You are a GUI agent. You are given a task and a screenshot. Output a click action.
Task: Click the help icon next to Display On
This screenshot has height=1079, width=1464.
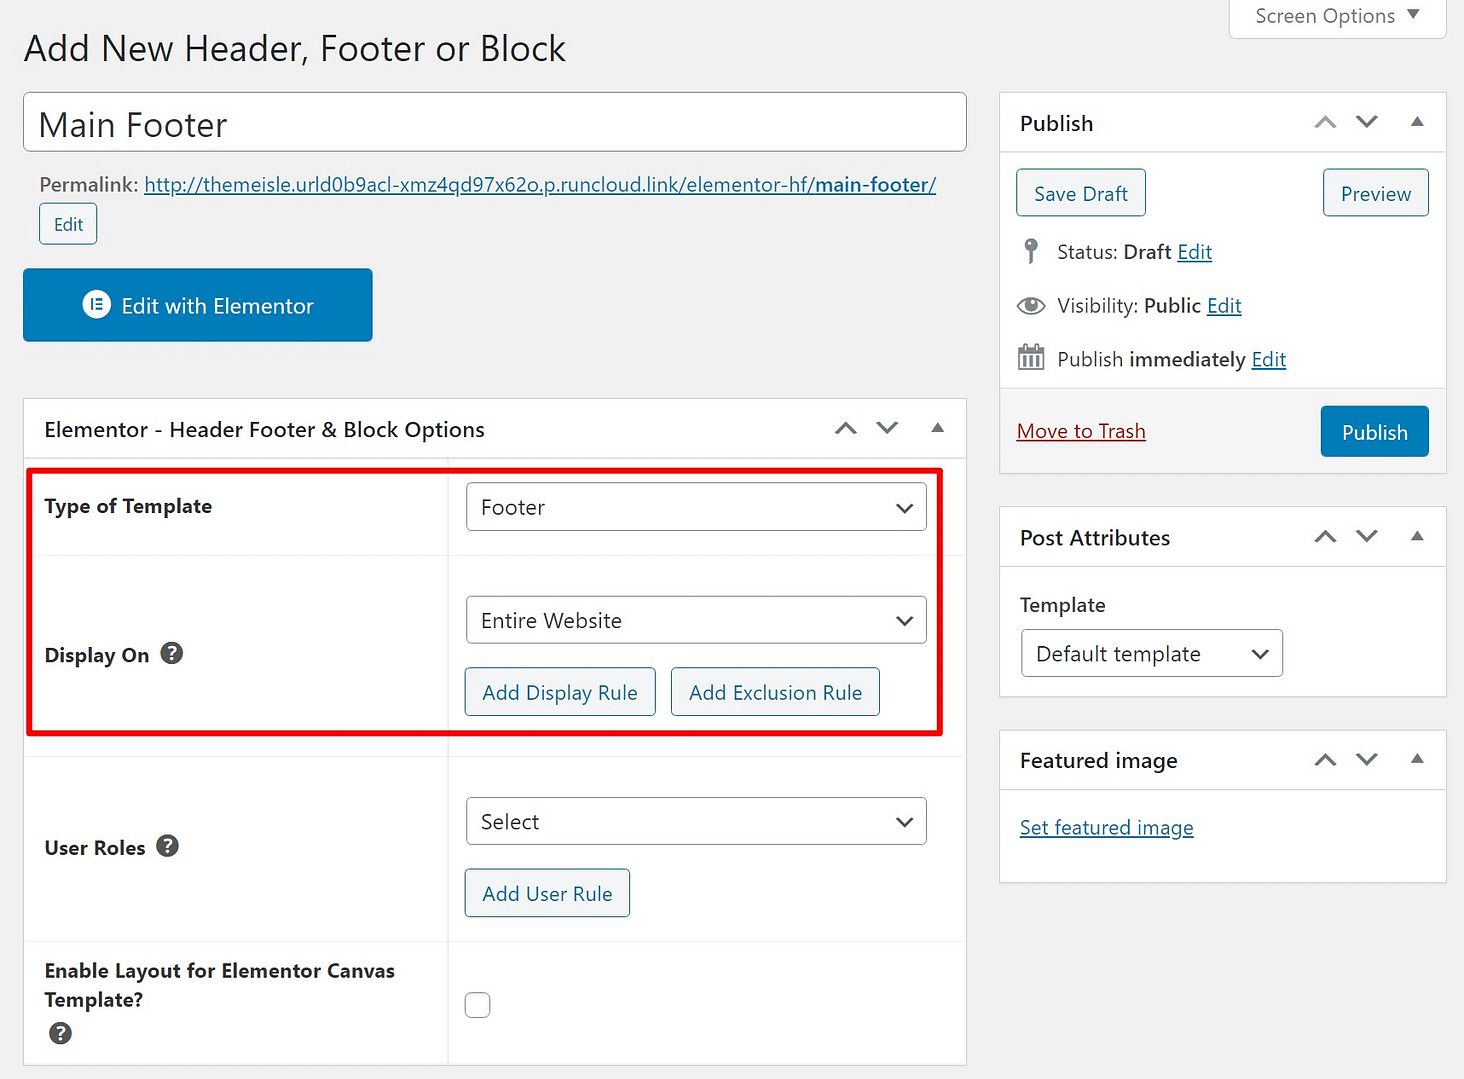[x=171, y=653]
